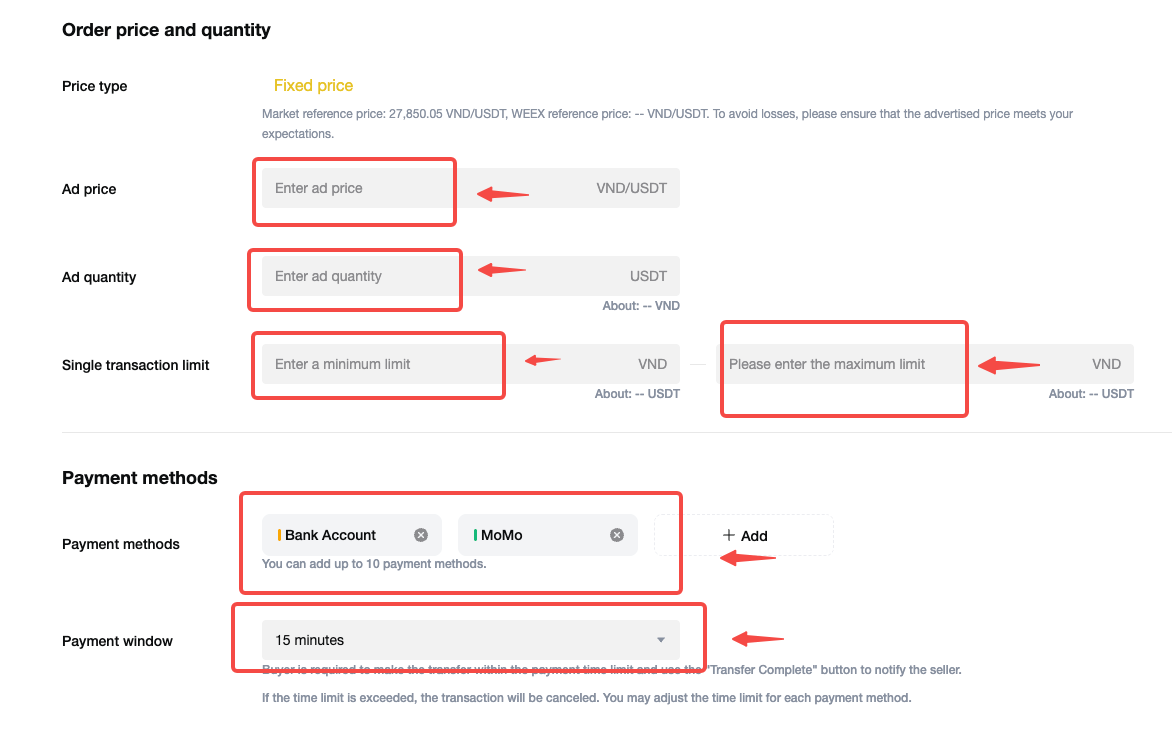This screenshot has height=735, width=1172.
Task: Click the green marker on MoMo
Action: tap(475, 535)
